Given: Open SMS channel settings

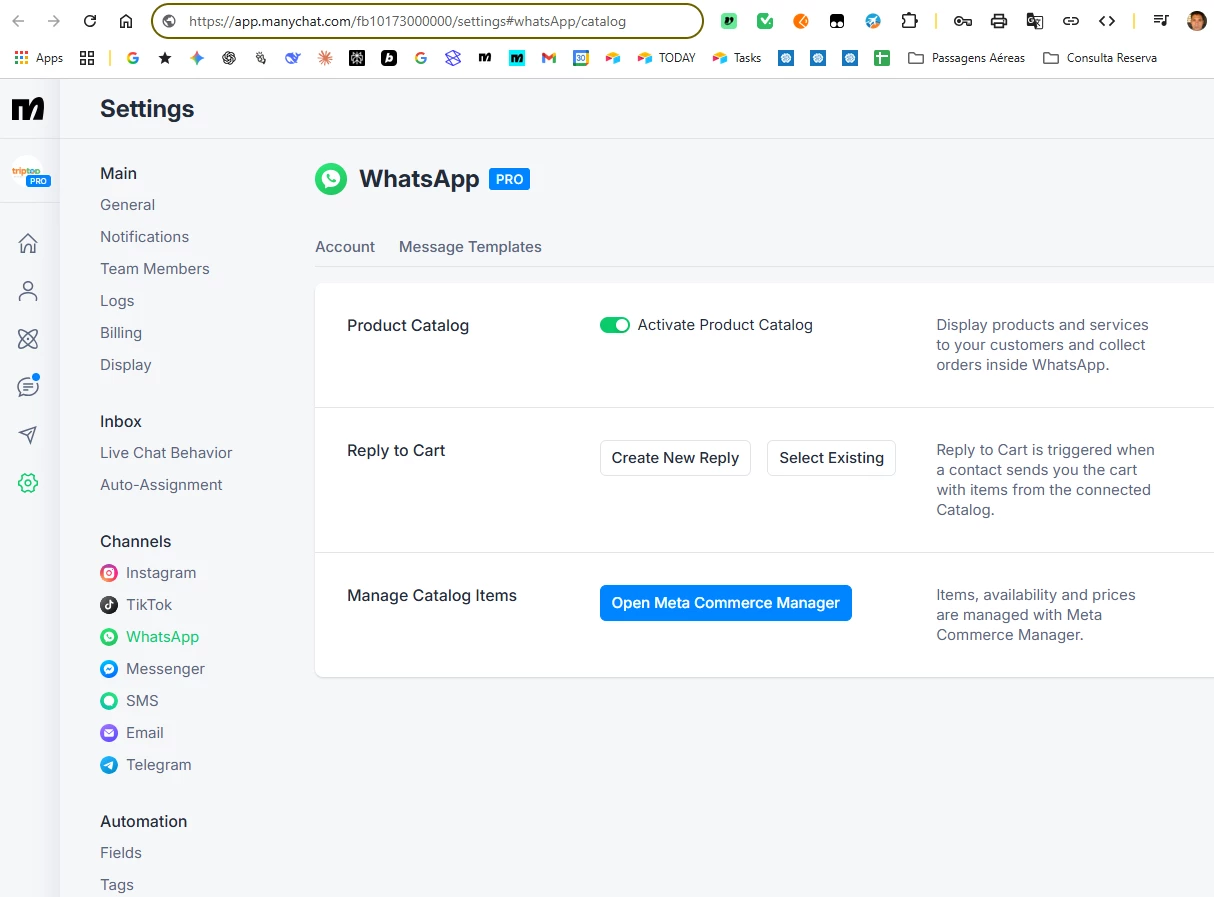Looking at the screenshot, I should 129,701.
